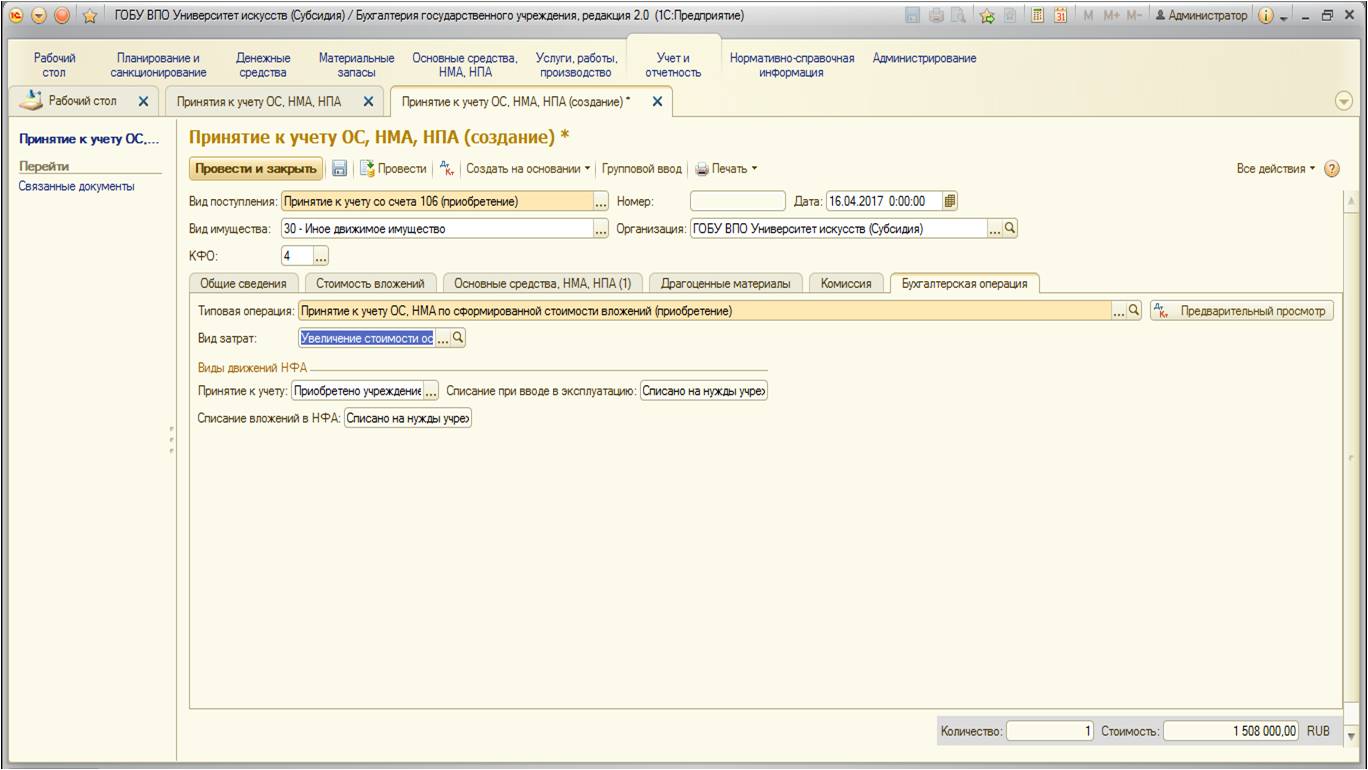Click the info help icon in title bar
This screenshot has width=1368, height=770.
[1265, 15]
